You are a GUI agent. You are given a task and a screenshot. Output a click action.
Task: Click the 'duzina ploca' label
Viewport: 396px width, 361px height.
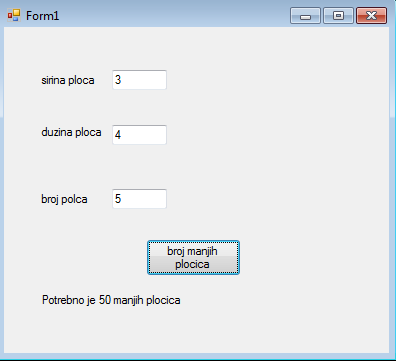(x=71, y=132)
